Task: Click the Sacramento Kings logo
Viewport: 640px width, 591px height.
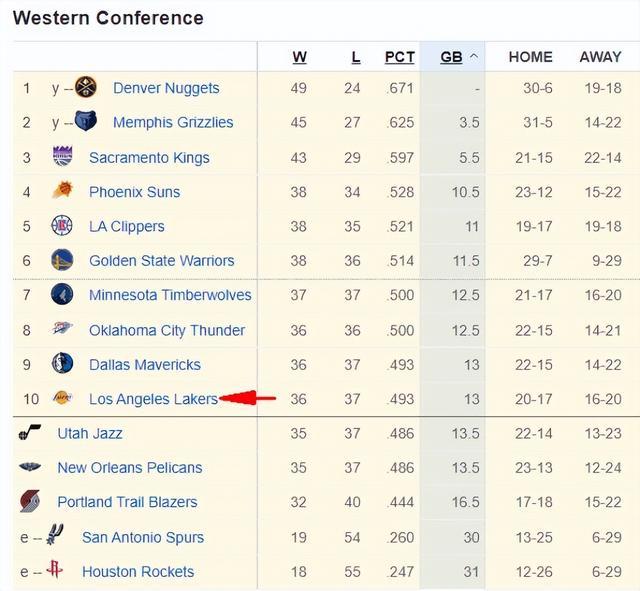Action: tap(62, 156)
